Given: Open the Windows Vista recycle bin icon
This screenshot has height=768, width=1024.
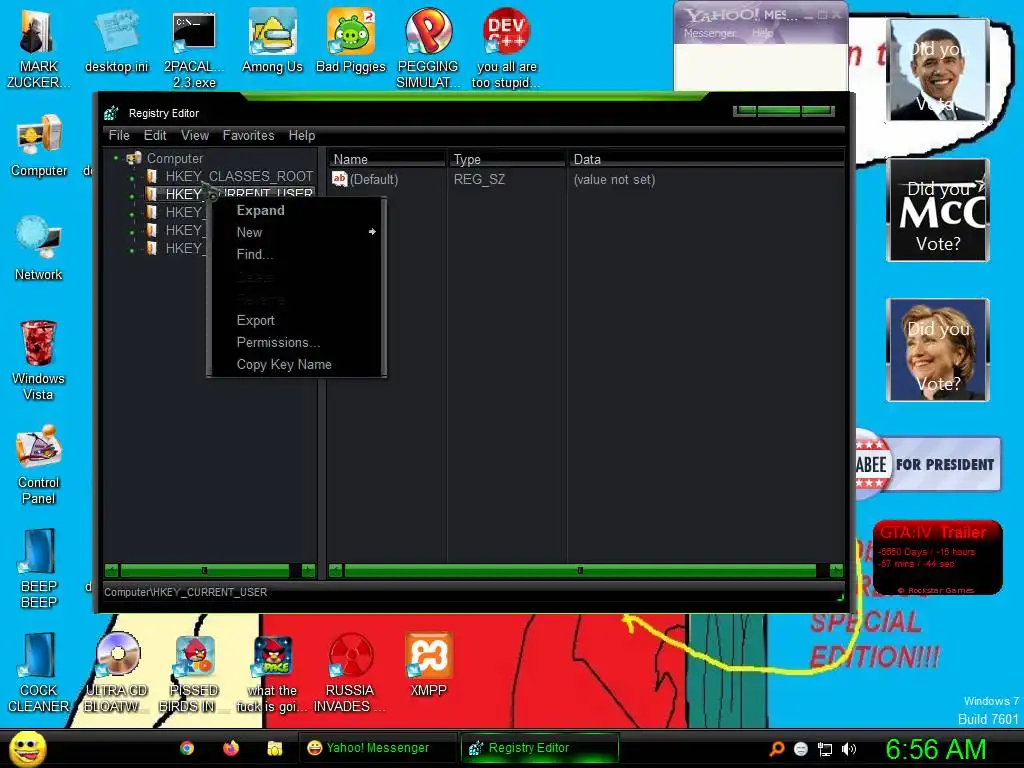Looking at the screenshot, I should point(39,359).
